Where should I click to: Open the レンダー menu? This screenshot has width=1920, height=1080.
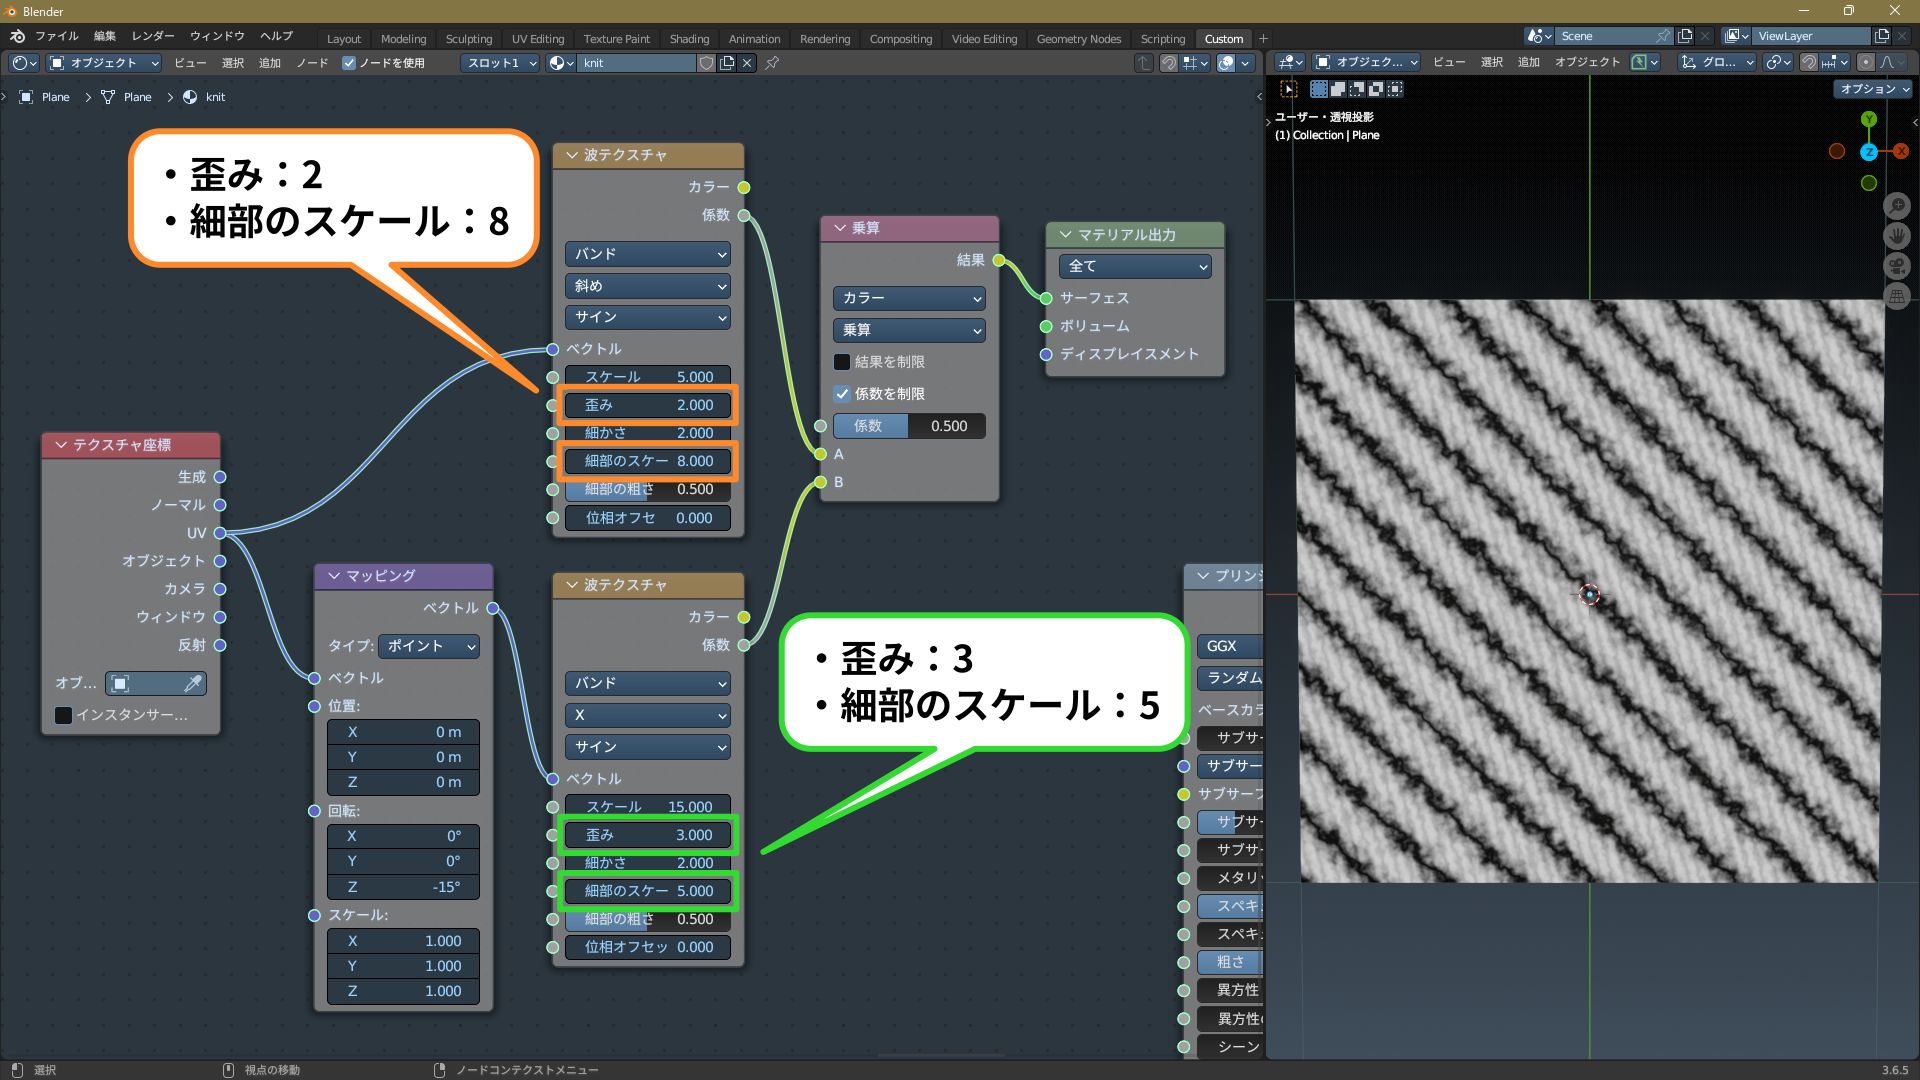pos(153,36)
